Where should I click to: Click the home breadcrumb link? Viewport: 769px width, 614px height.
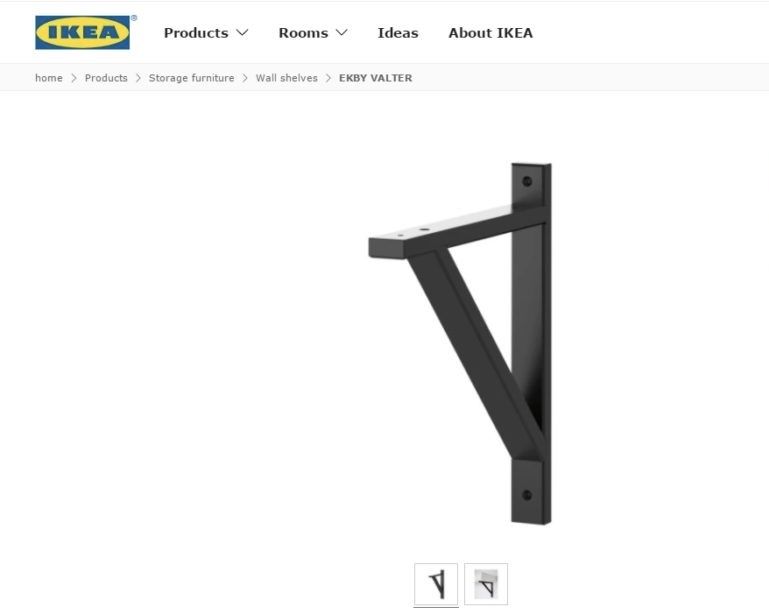pos(49,78)
